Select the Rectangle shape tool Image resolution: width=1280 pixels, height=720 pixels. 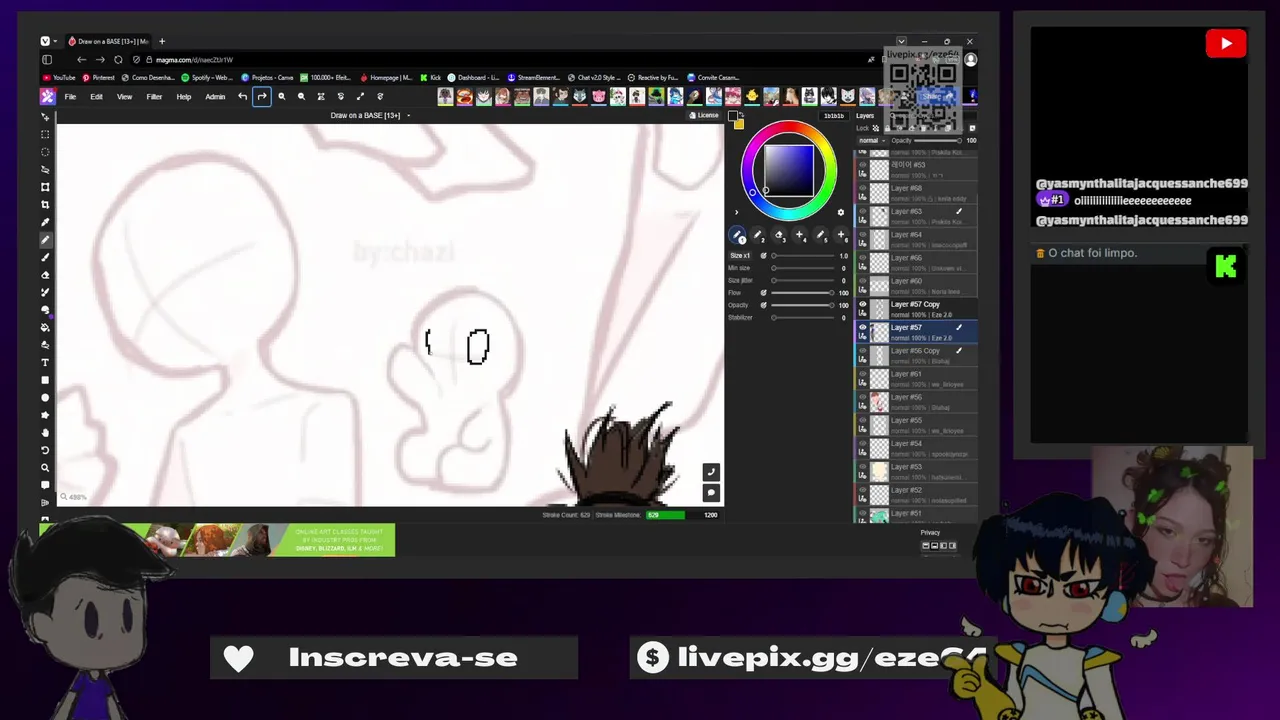point(45,380)
